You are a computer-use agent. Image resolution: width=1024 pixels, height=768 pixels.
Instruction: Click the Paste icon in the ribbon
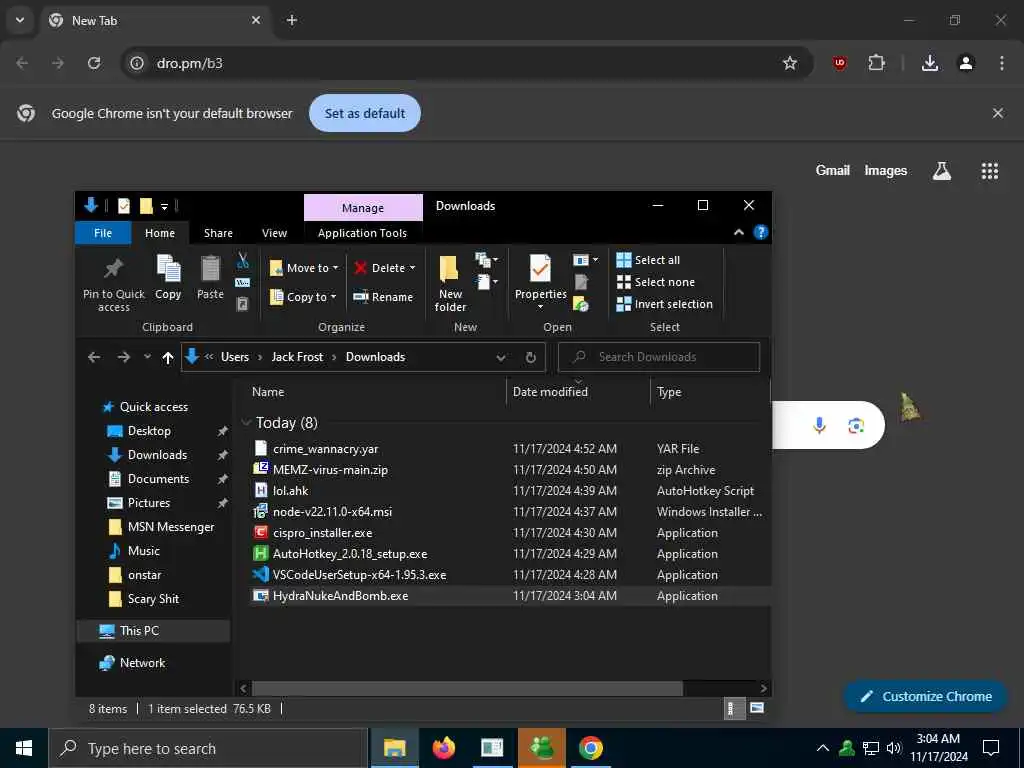tap(210, 268)
